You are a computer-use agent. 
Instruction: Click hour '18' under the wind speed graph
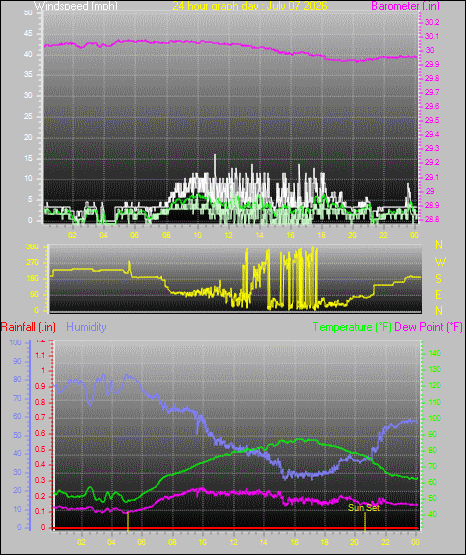321,235
